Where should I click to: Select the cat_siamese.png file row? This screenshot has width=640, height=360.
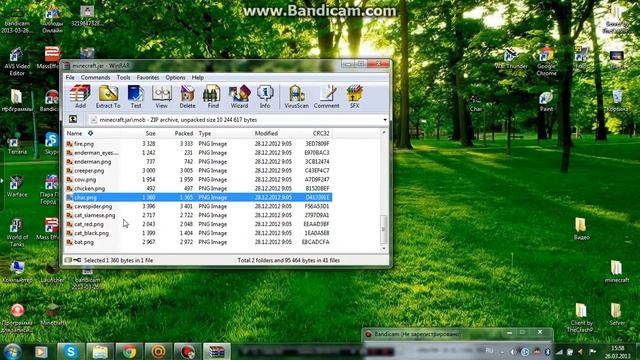click(x=198, y=215)
